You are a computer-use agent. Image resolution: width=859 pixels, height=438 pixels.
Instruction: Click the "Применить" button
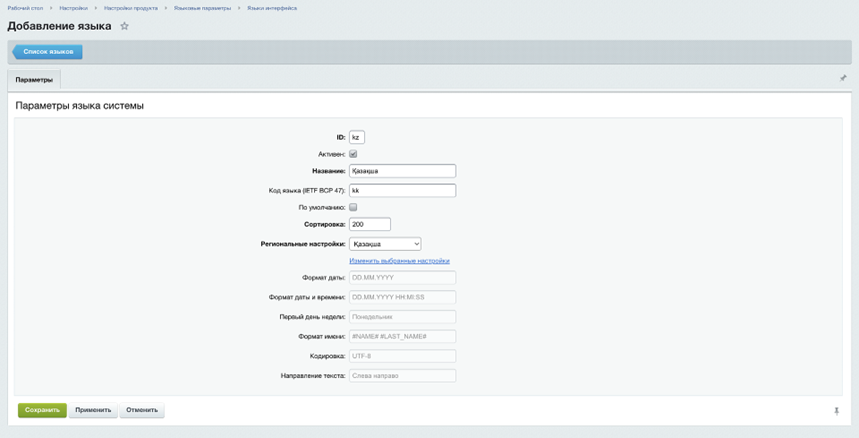[x=93, y=410]
